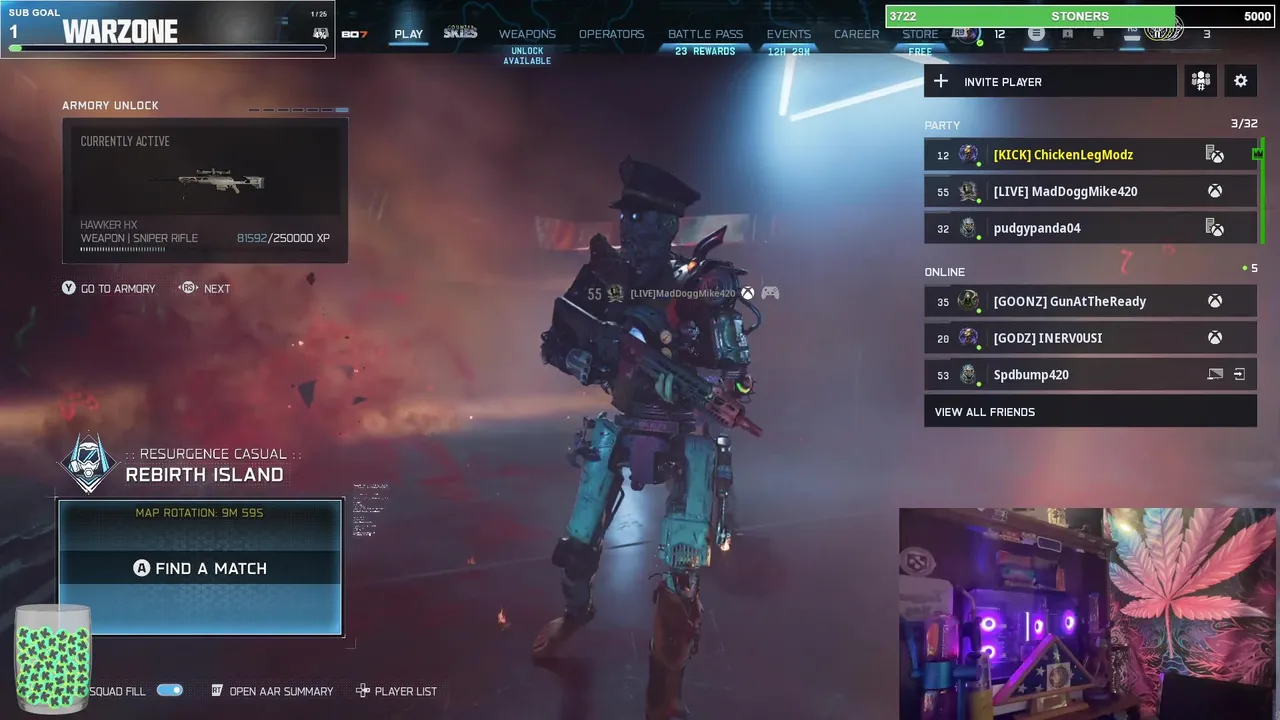Click the BO7 game logo in the top bar
This screenshot has width=1280, height=720.
coord(354,34)
